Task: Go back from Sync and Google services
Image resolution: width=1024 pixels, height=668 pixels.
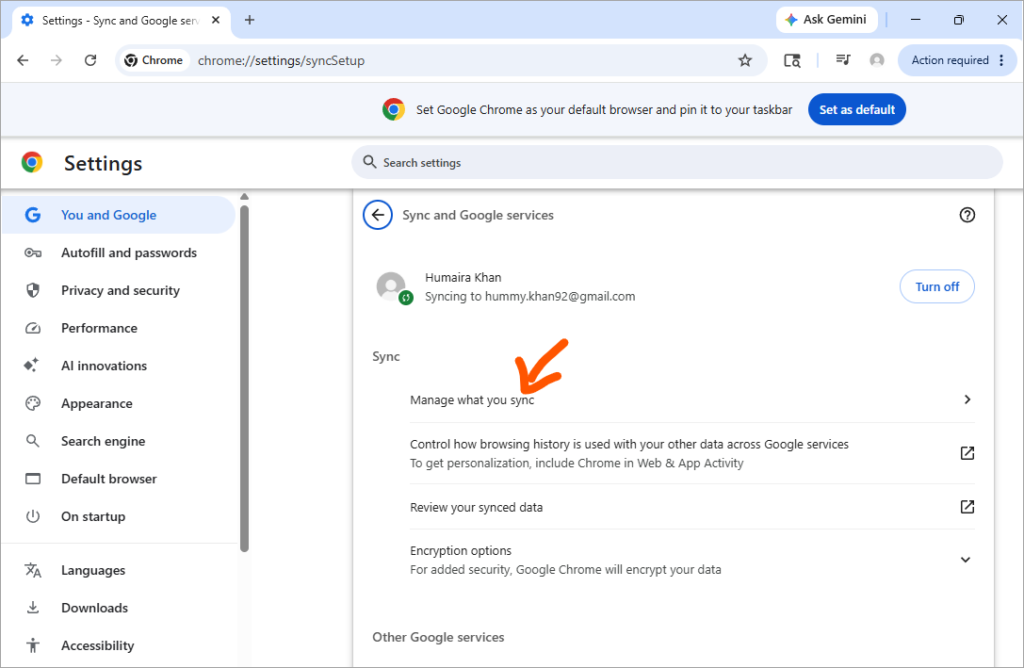Action: [x=377, y=215]
